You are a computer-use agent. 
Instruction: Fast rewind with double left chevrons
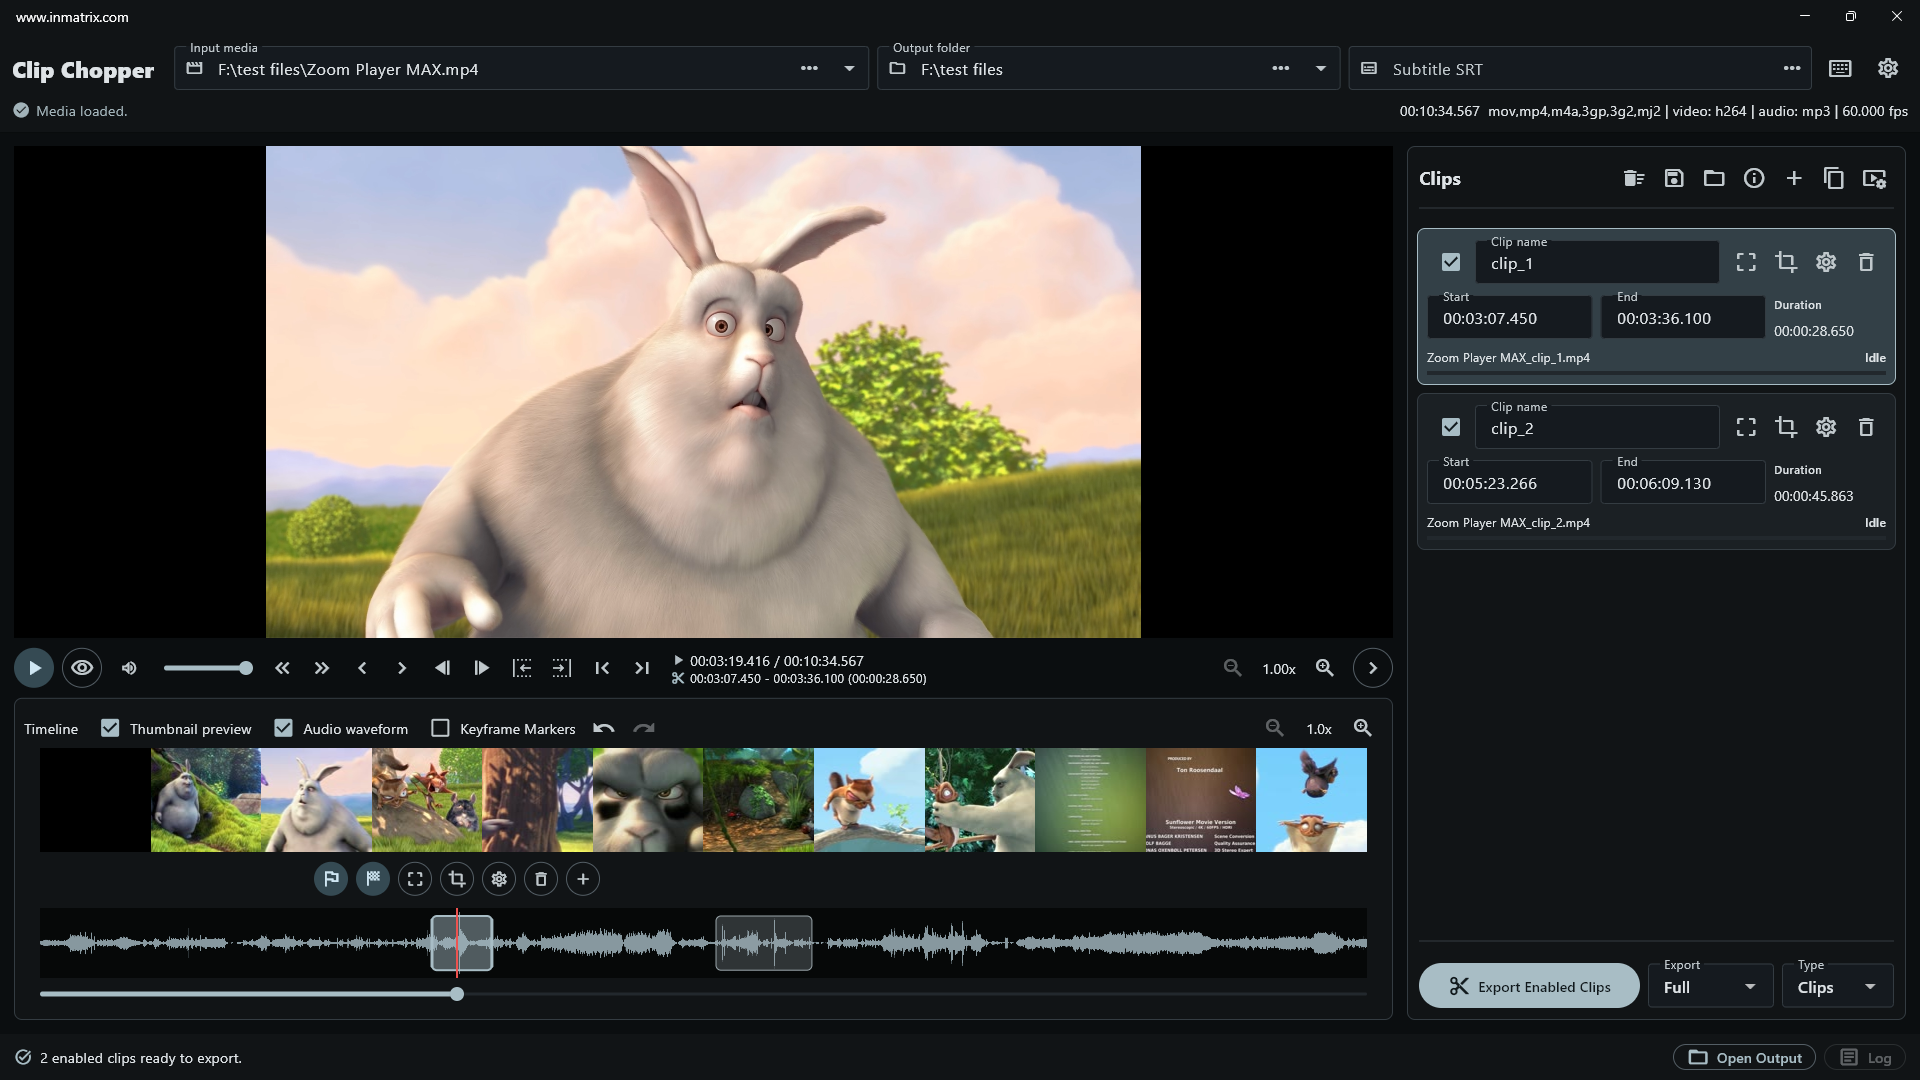pos(282,668)
